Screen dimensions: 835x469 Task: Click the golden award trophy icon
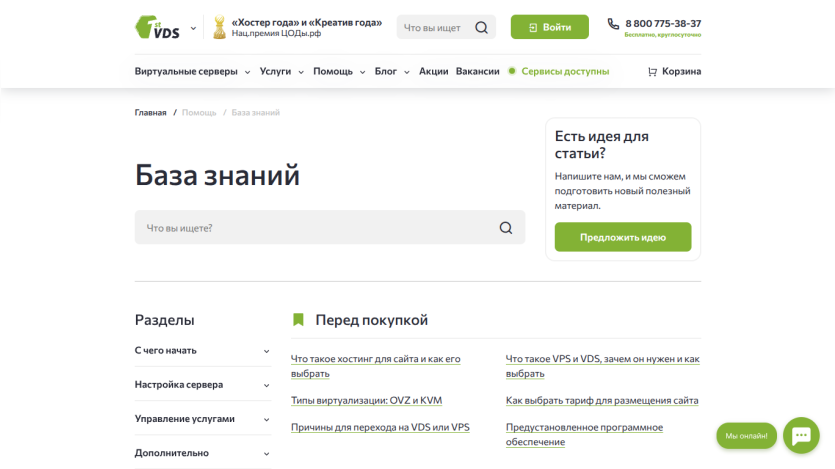[219, 27]
